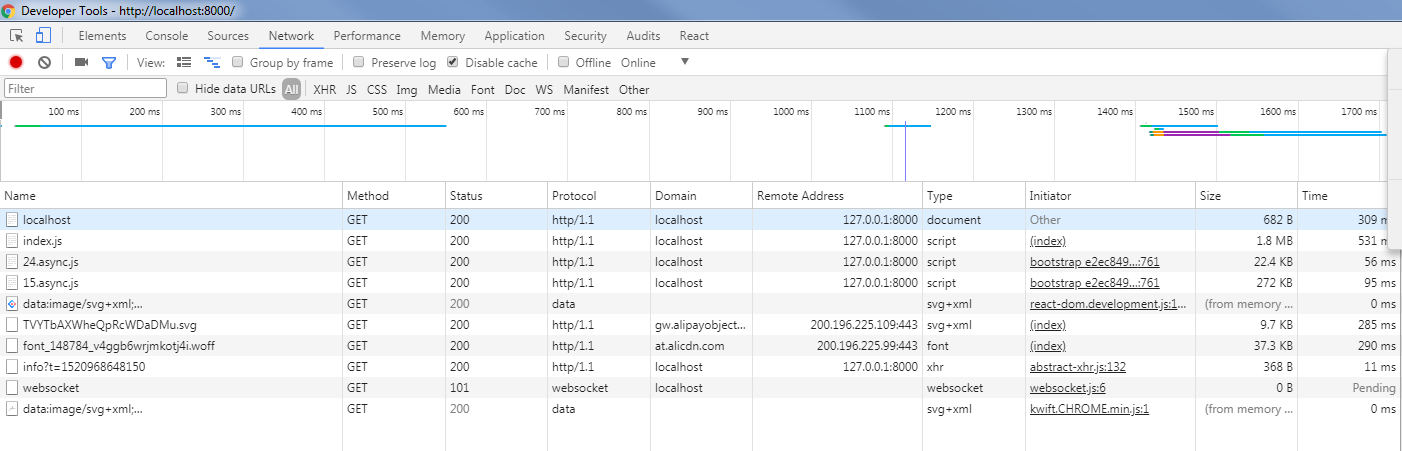Sort by the Size column header
Image resolution: width=1402 pixels, height=451 pixels.
[1246, 196]
